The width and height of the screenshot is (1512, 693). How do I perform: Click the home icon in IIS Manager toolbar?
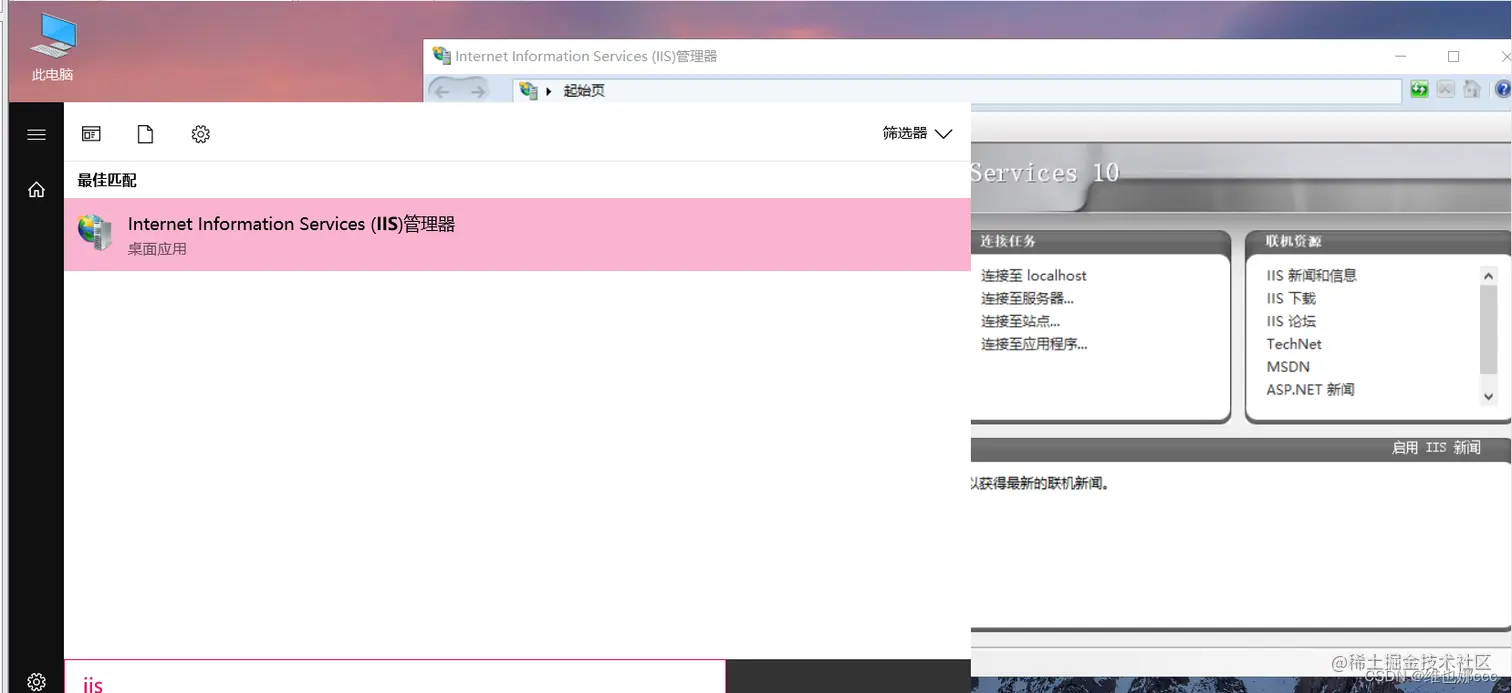tap(1471, 90)
